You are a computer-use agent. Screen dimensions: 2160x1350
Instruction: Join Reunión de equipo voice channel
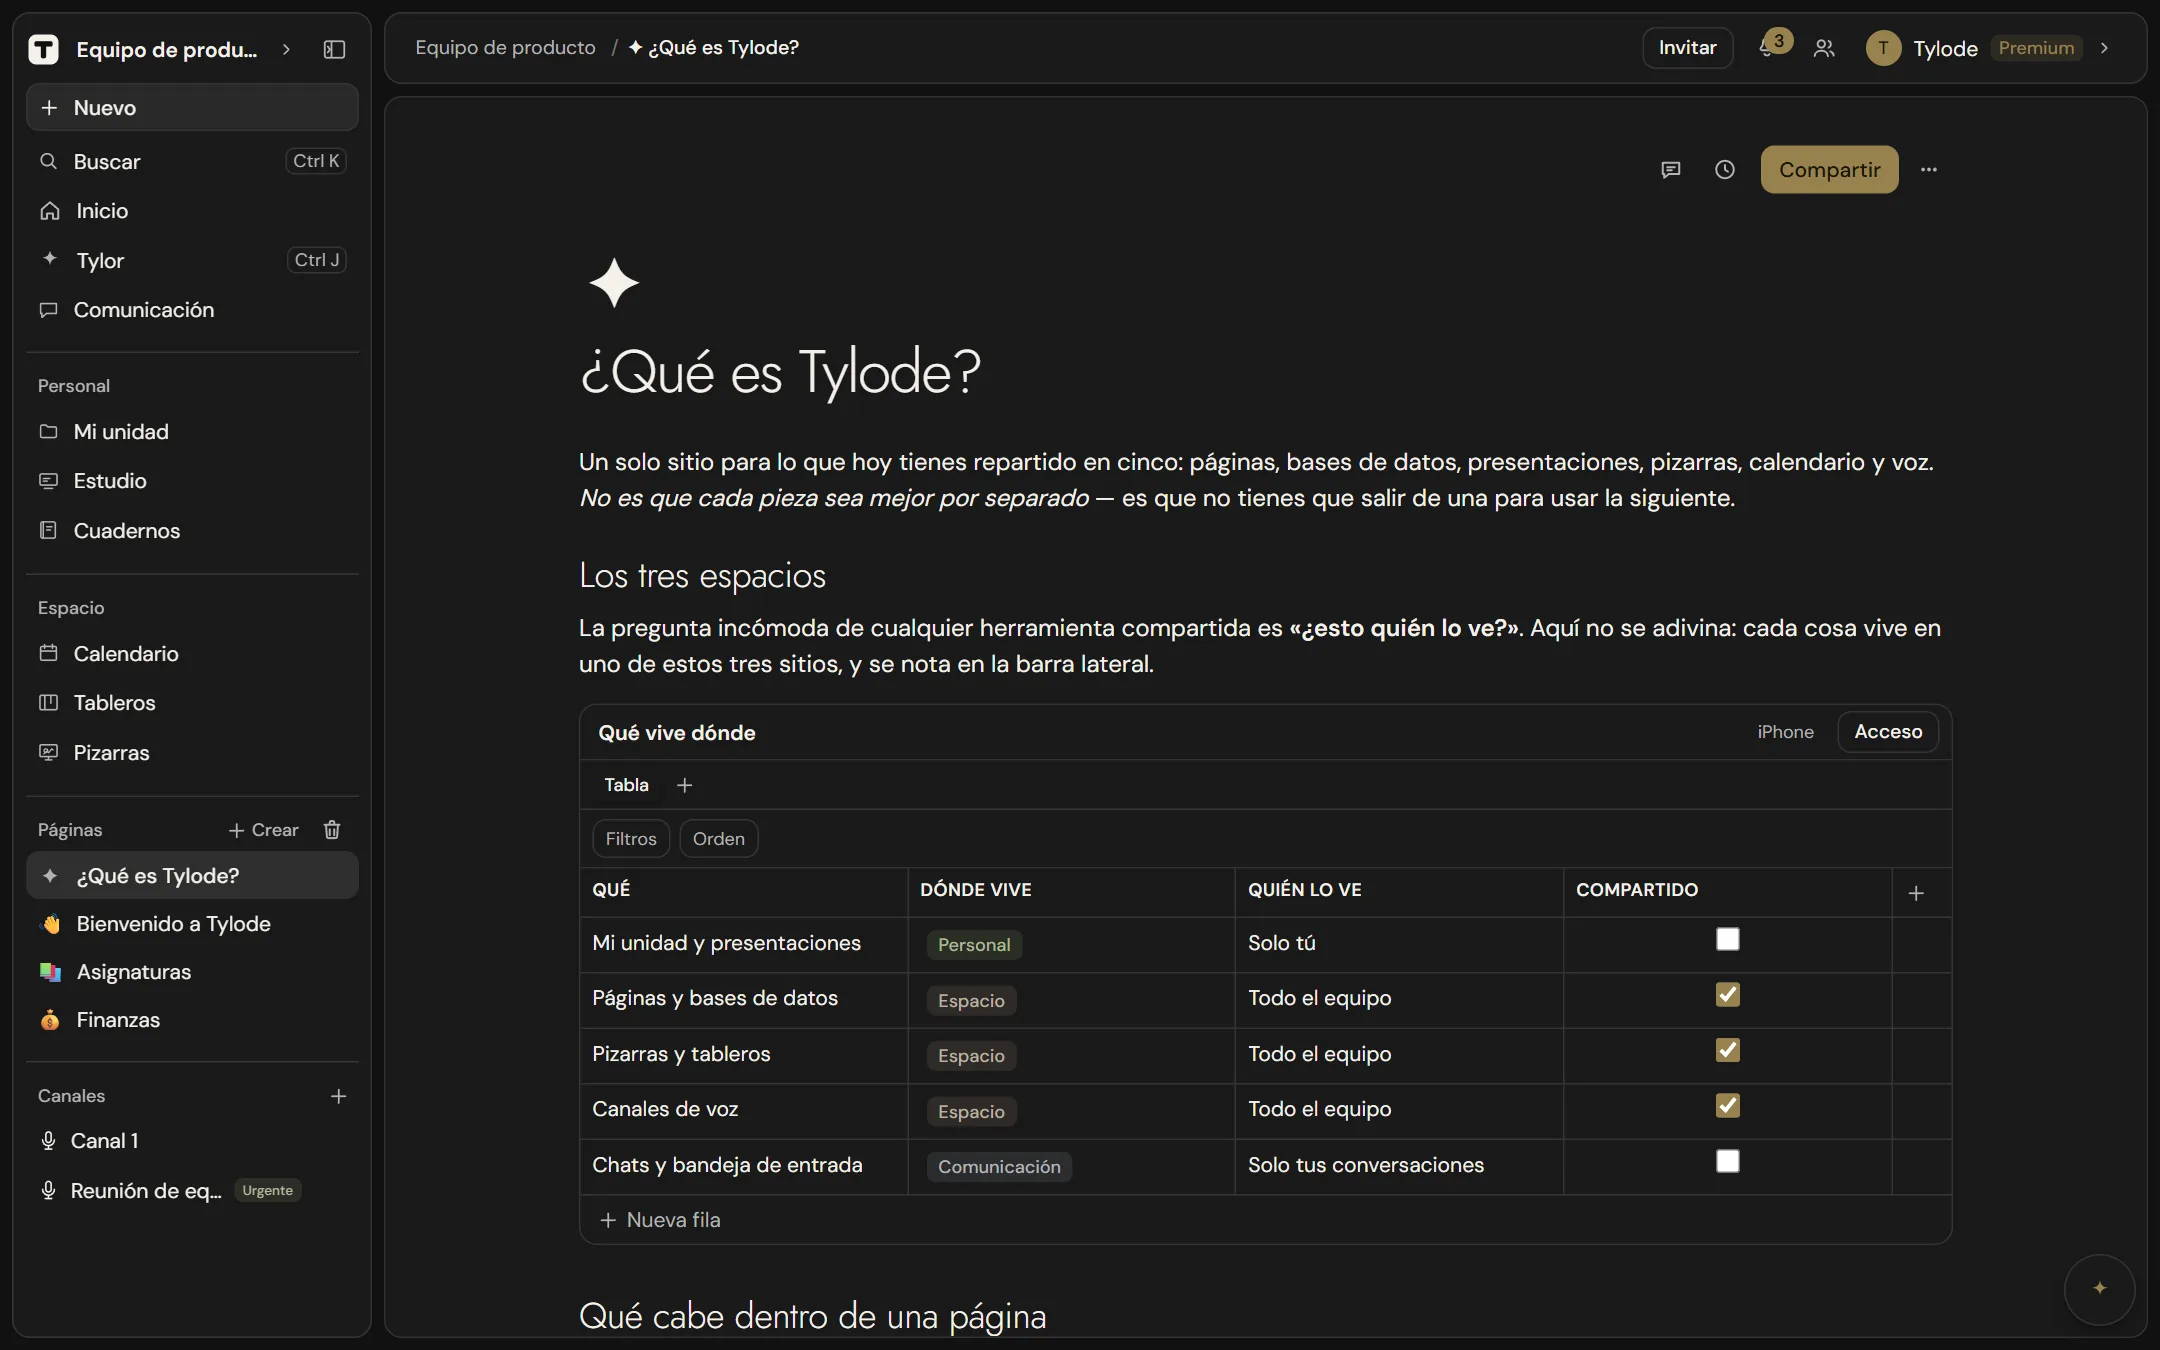(x=192, y=1190)
